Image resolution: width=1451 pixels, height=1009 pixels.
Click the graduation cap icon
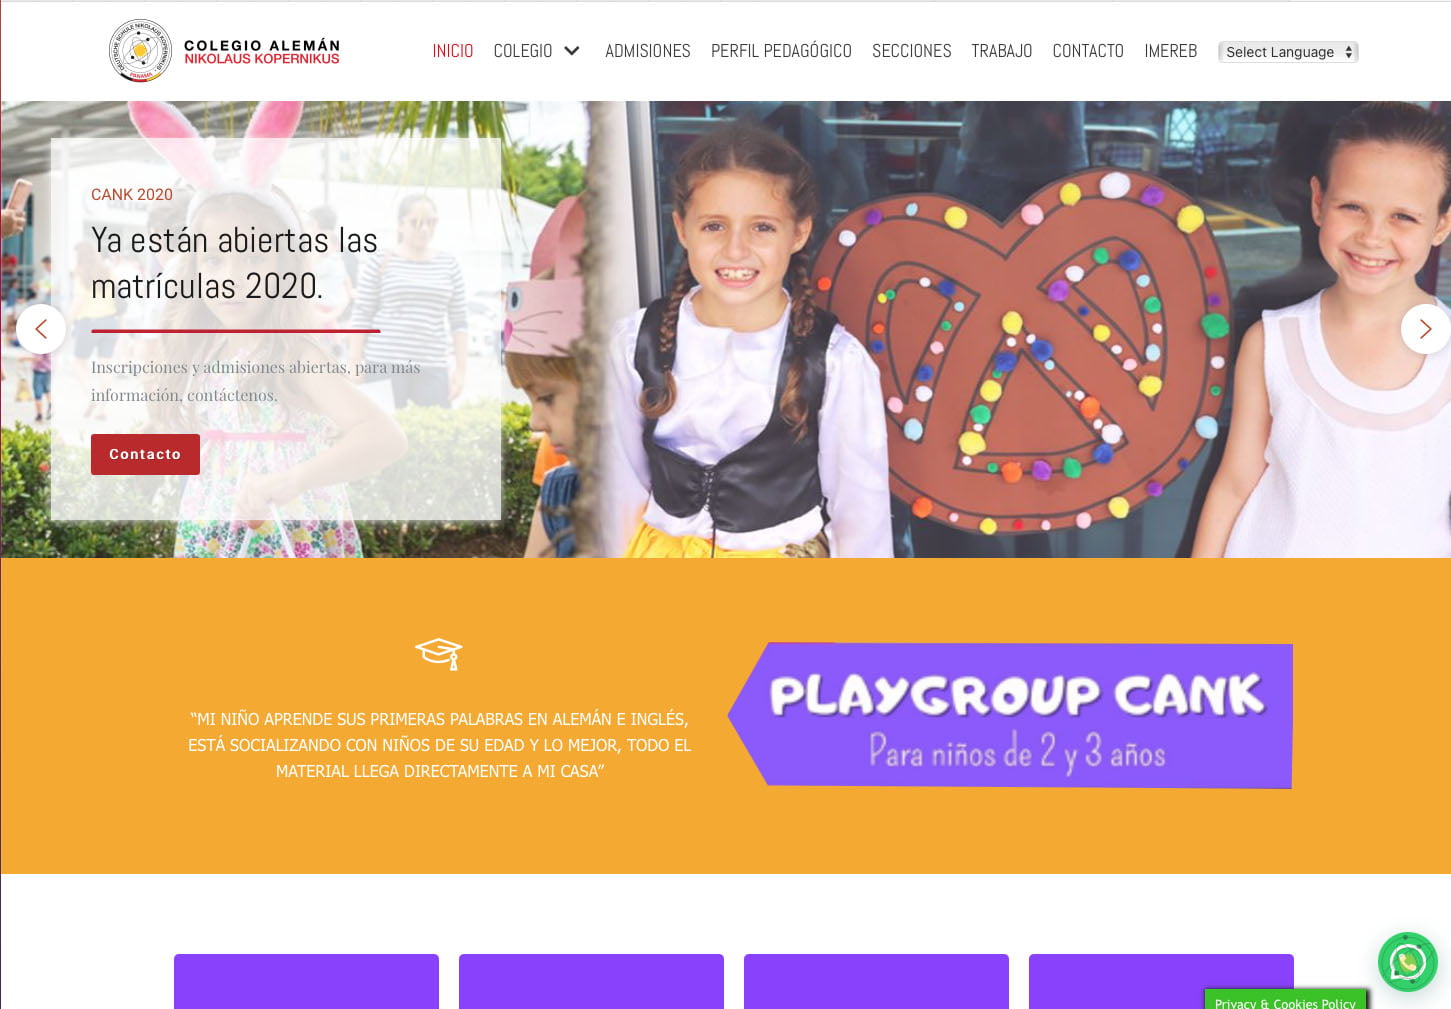click(x=439, y=654)
